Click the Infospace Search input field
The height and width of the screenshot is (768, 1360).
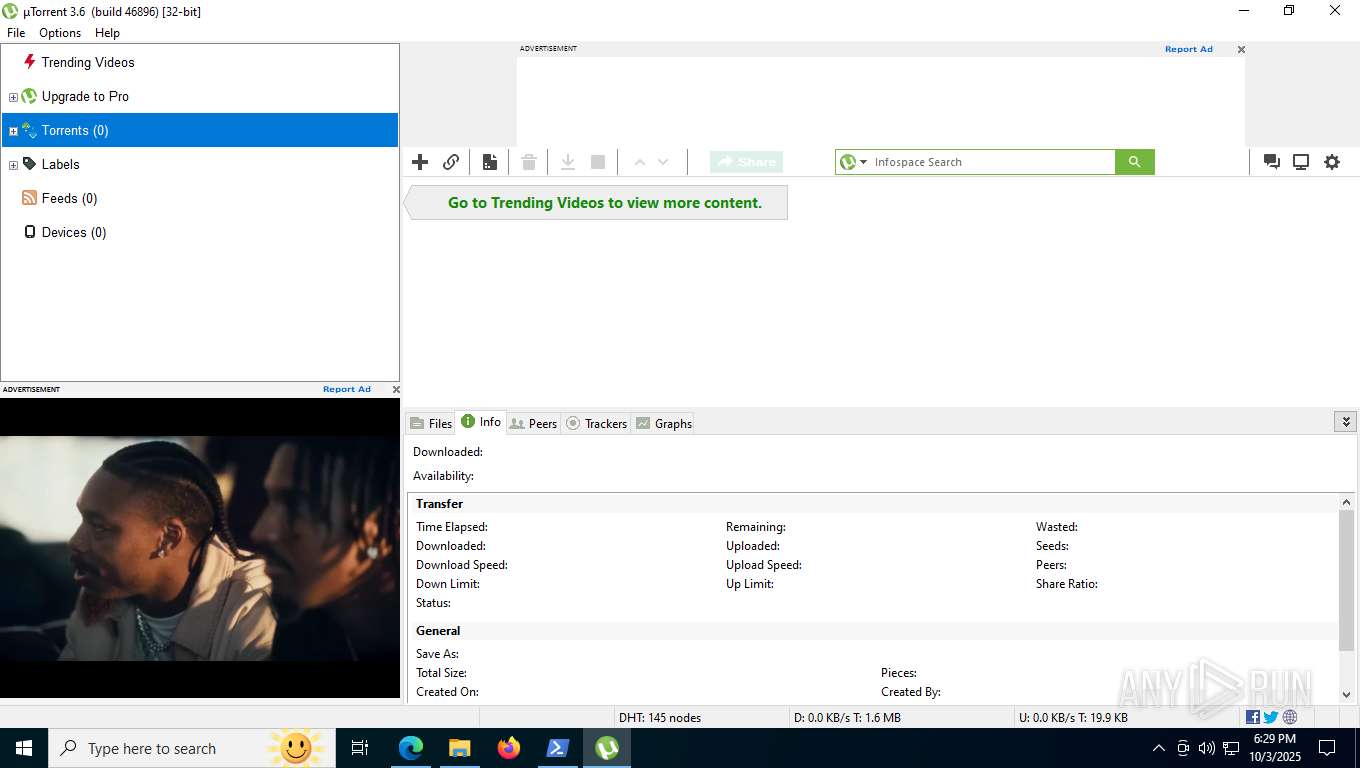coord(992,162)
